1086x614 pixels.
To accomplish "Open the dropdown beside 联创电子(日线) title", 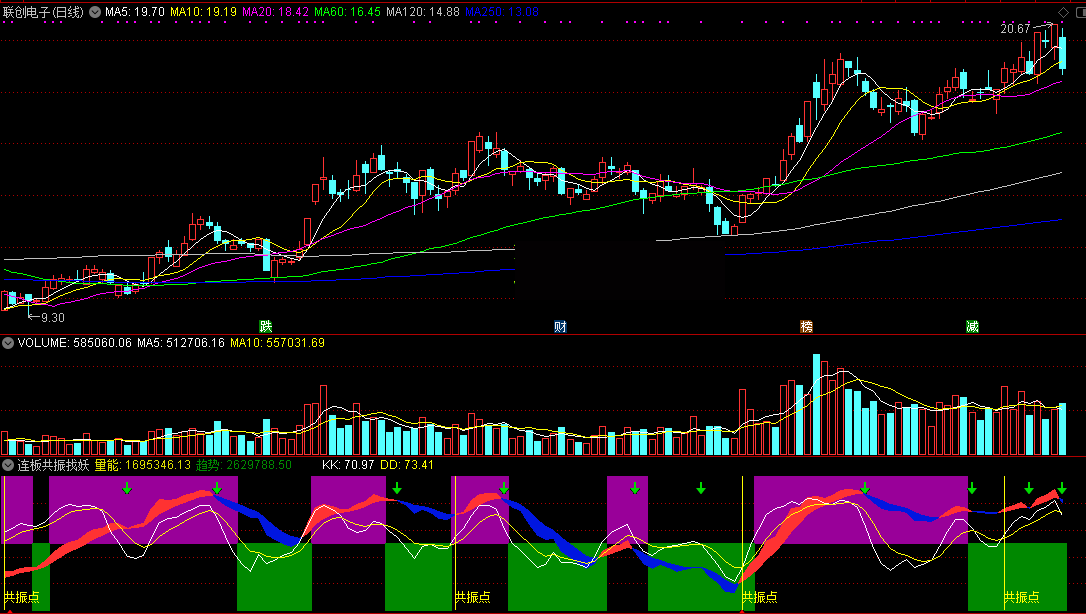I will pyautogui.click(x=95, y=11).
